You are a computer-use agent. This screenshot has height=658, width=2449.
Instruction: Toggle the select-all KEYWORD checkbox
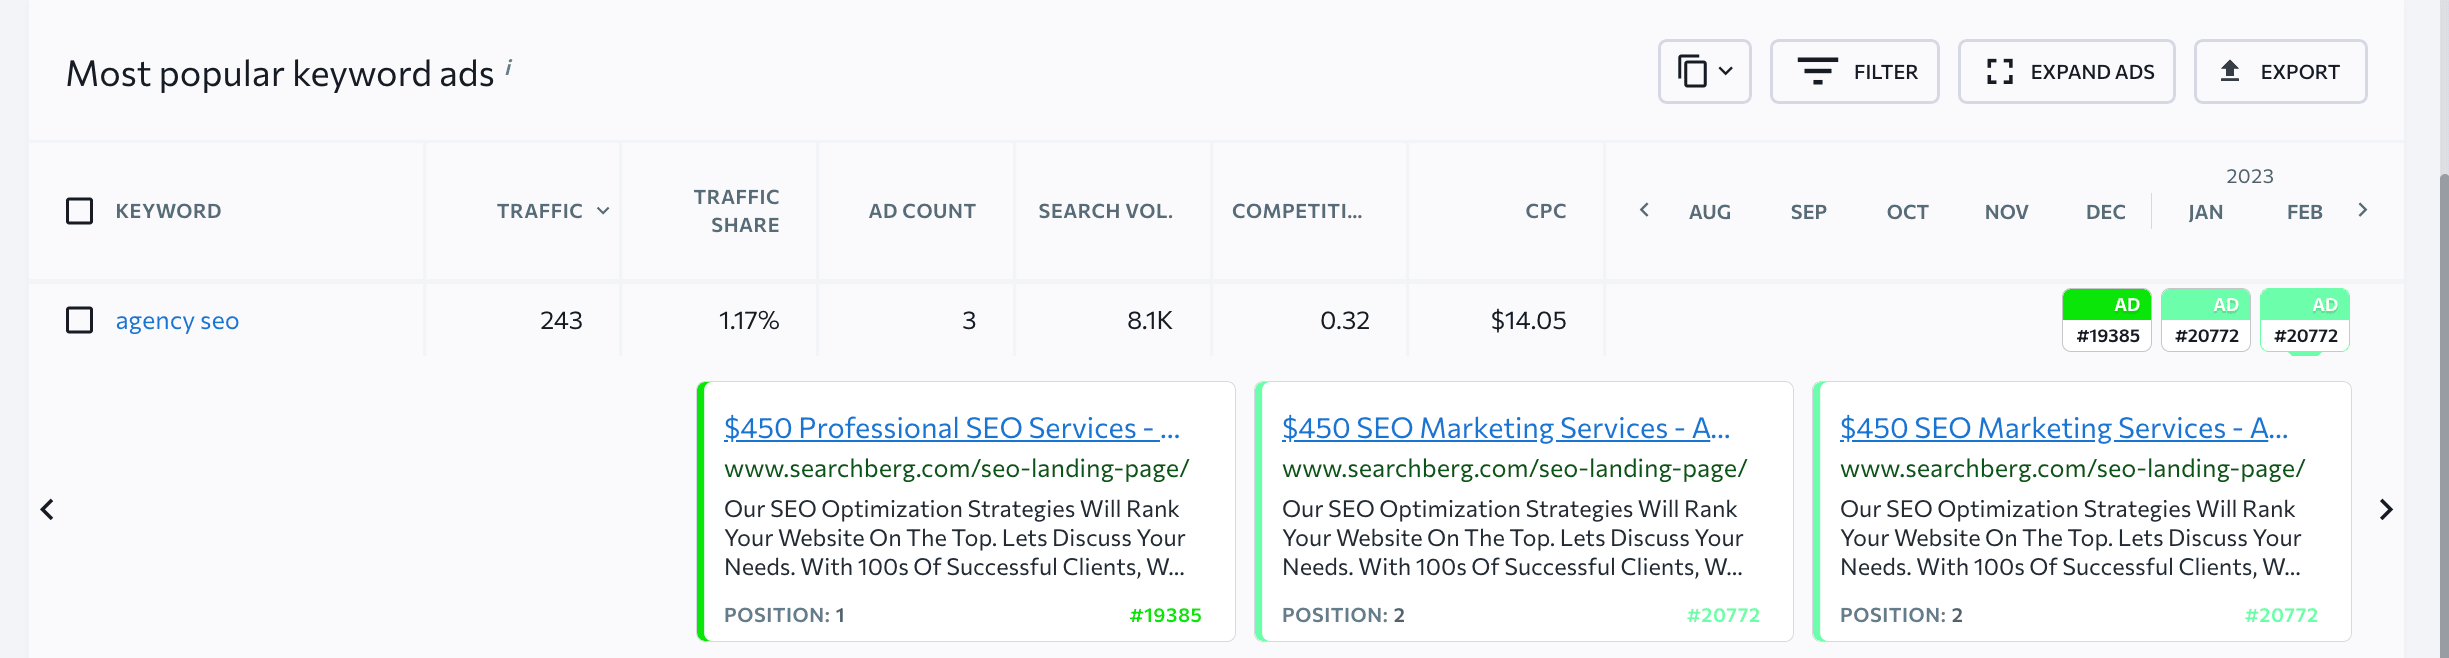point(79,211)
